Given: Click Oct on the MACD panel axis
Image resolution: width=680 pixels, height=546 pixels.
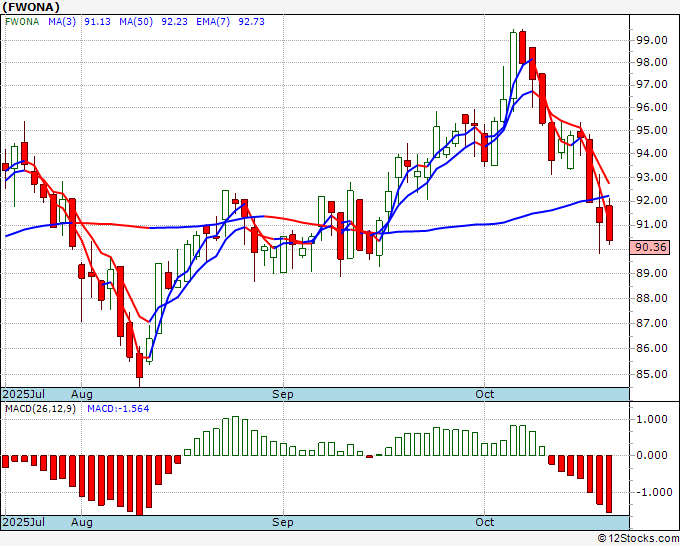Looking at the screenshot, I should pos(484,522).
